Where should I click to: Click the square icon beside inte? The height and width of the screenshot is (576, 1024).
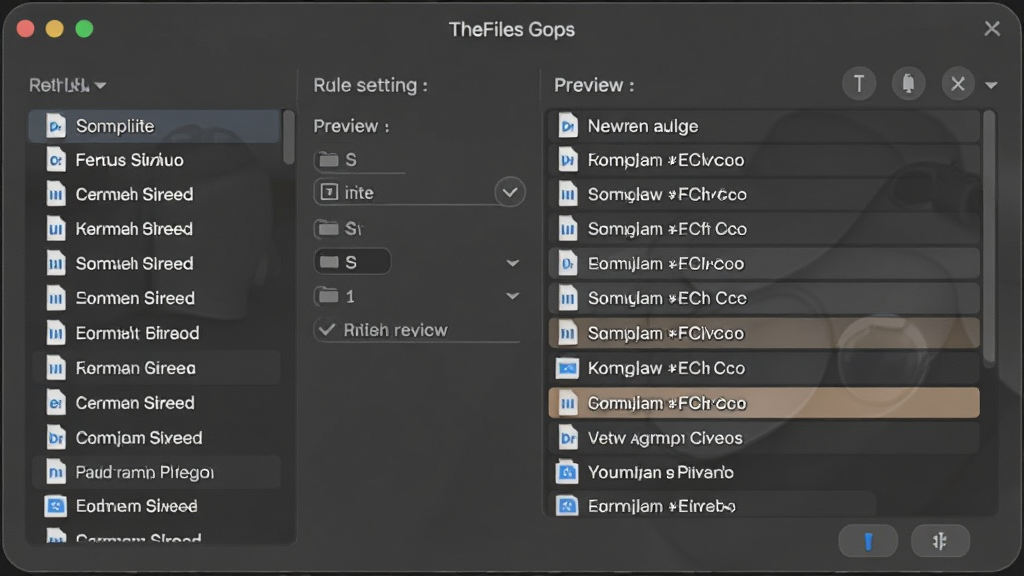tap(329, 192)
